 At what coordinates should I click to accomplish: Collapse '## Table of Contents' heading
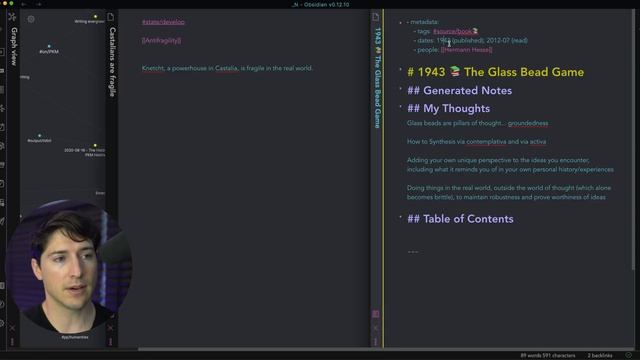pyautogui.click(x=400, y=216)
